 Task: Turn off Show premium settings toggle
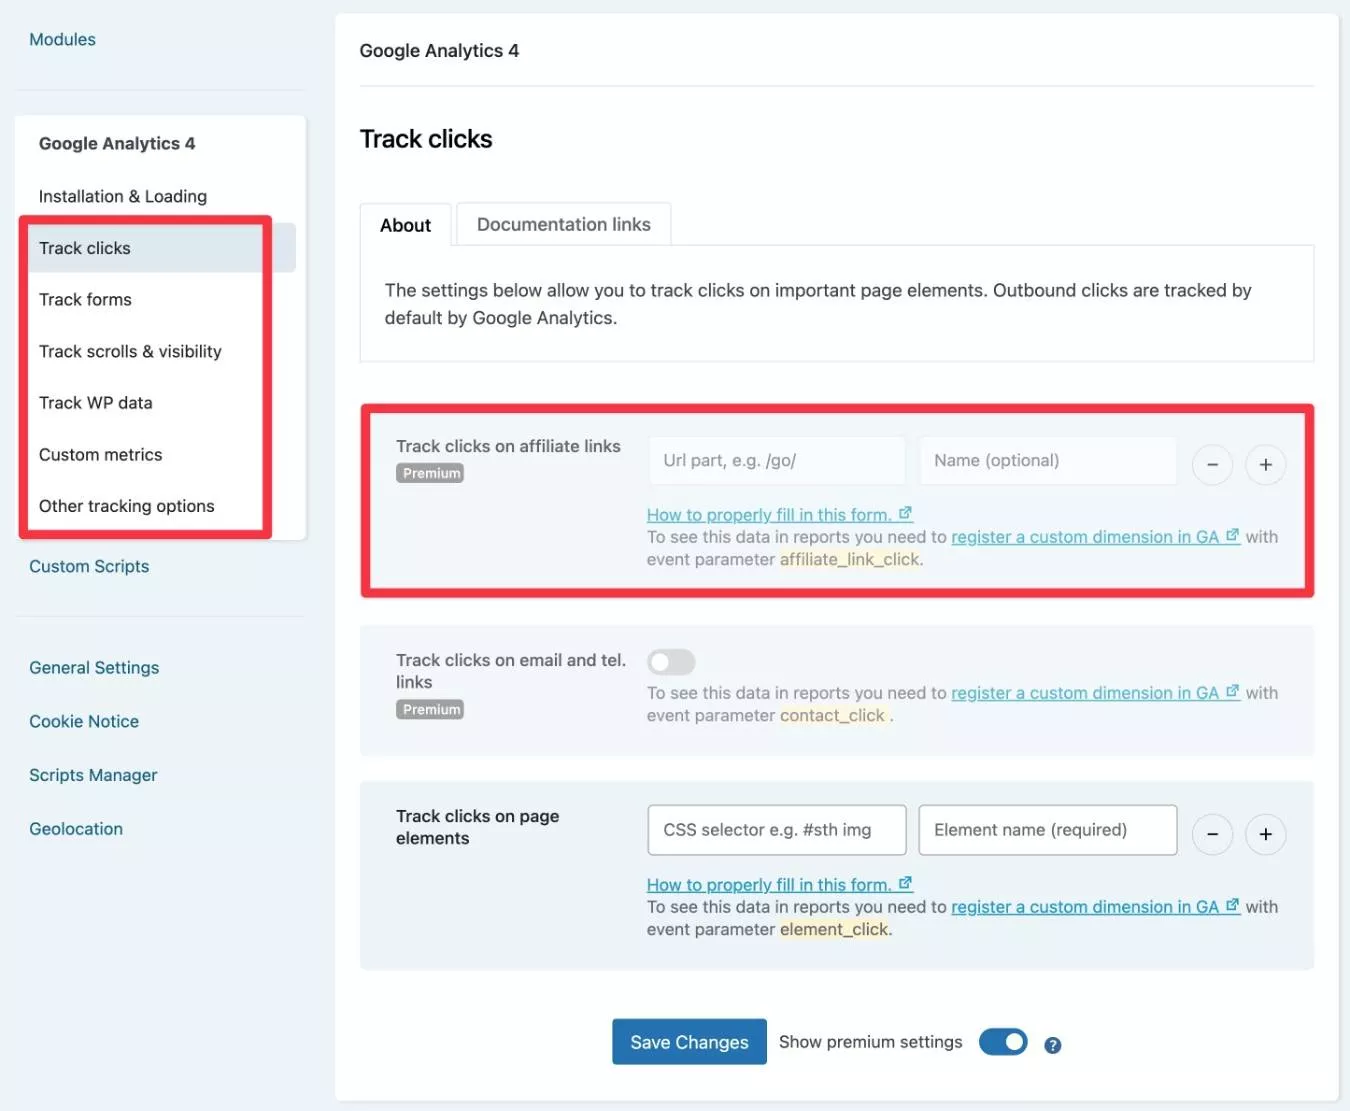tap(1003, 1042)
